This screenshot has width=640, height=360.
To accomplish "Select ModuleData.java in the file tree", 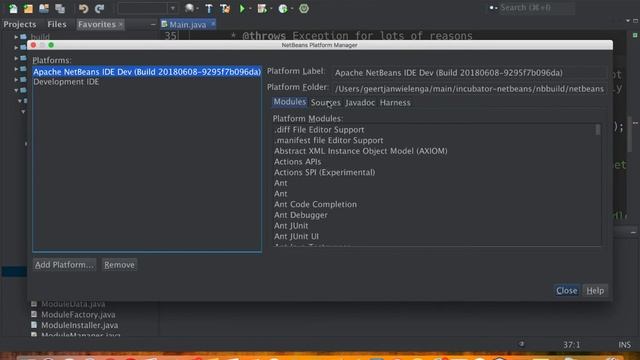I will pyautogui.click(x=73, y=304).
